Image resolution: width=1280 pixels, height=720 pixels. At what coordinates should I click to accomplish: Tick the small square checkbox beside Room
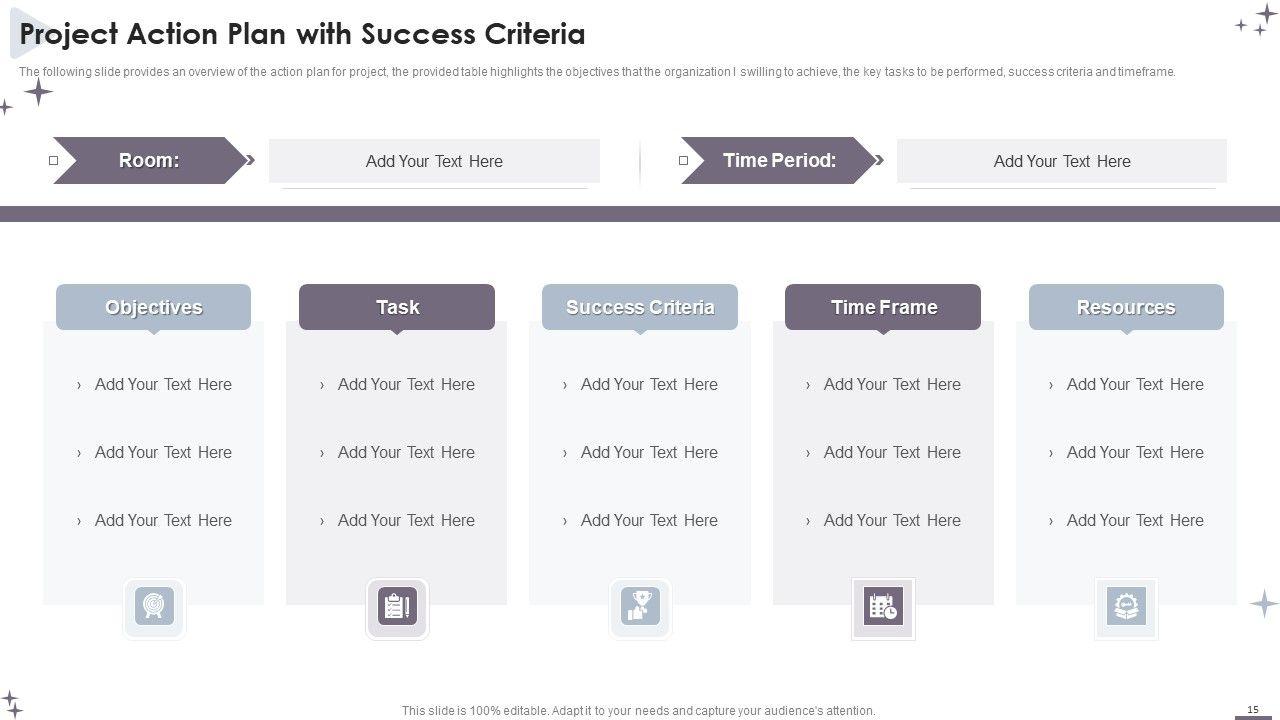pos(54,160)
